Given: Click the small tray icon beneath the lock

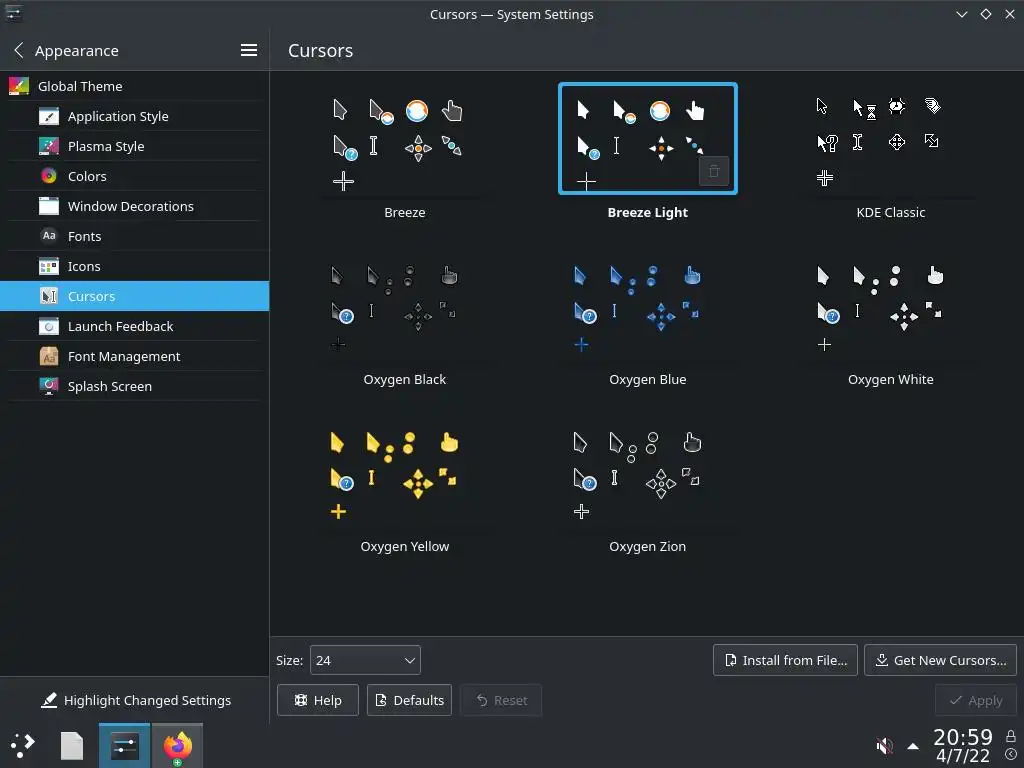Looking at the screenshot, I should click(x=1011, y=755).
